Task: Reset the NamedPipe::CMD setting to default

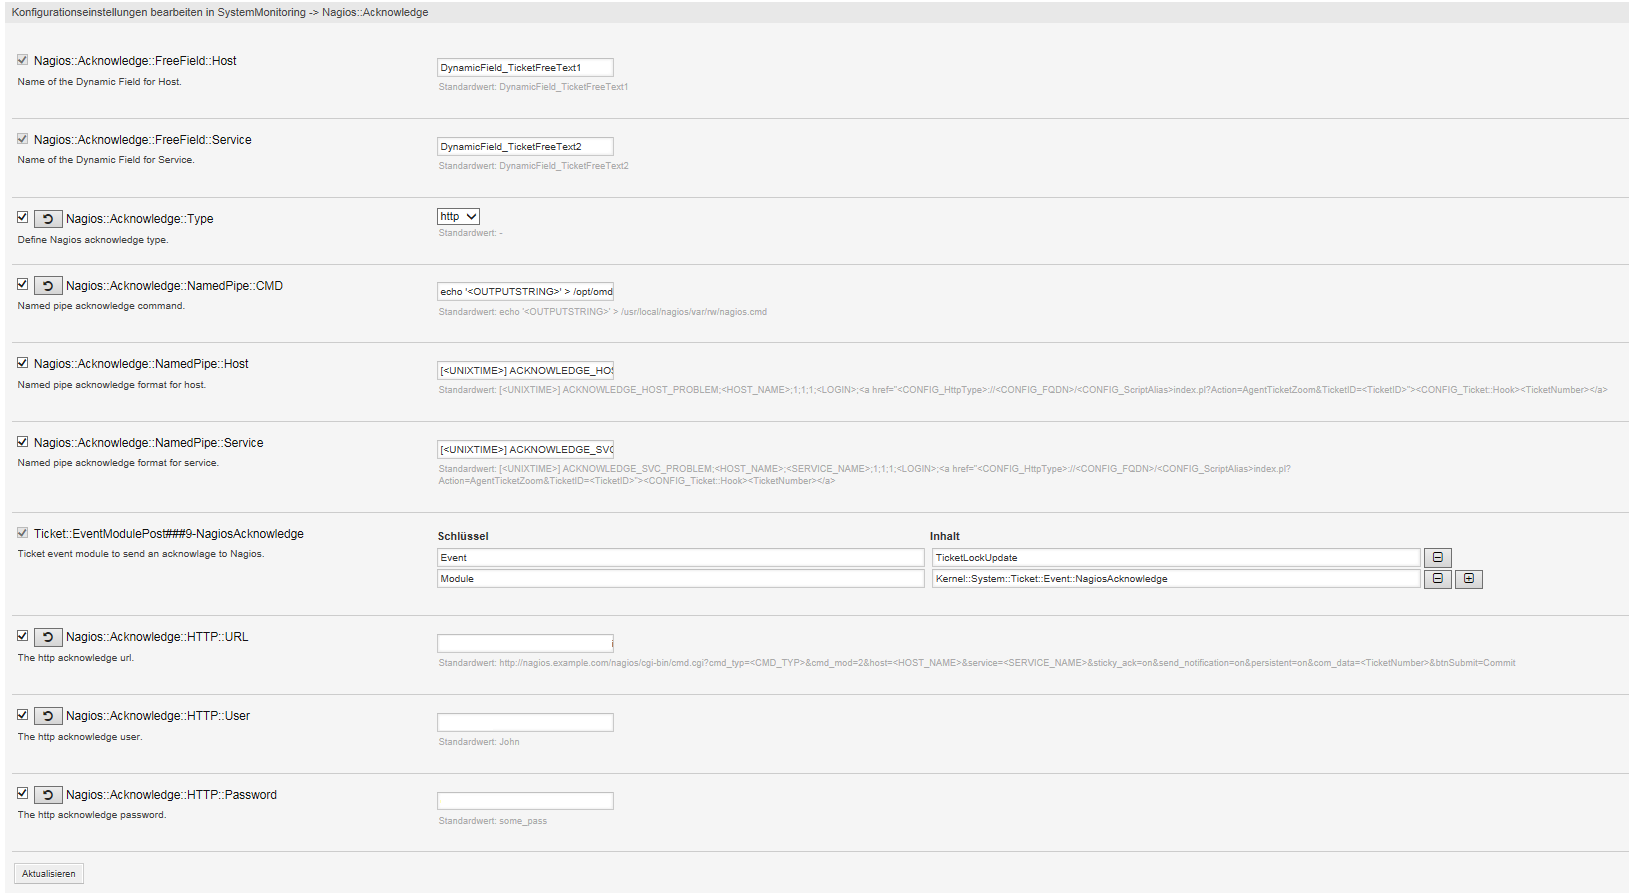Action: [x=48, y=286]
